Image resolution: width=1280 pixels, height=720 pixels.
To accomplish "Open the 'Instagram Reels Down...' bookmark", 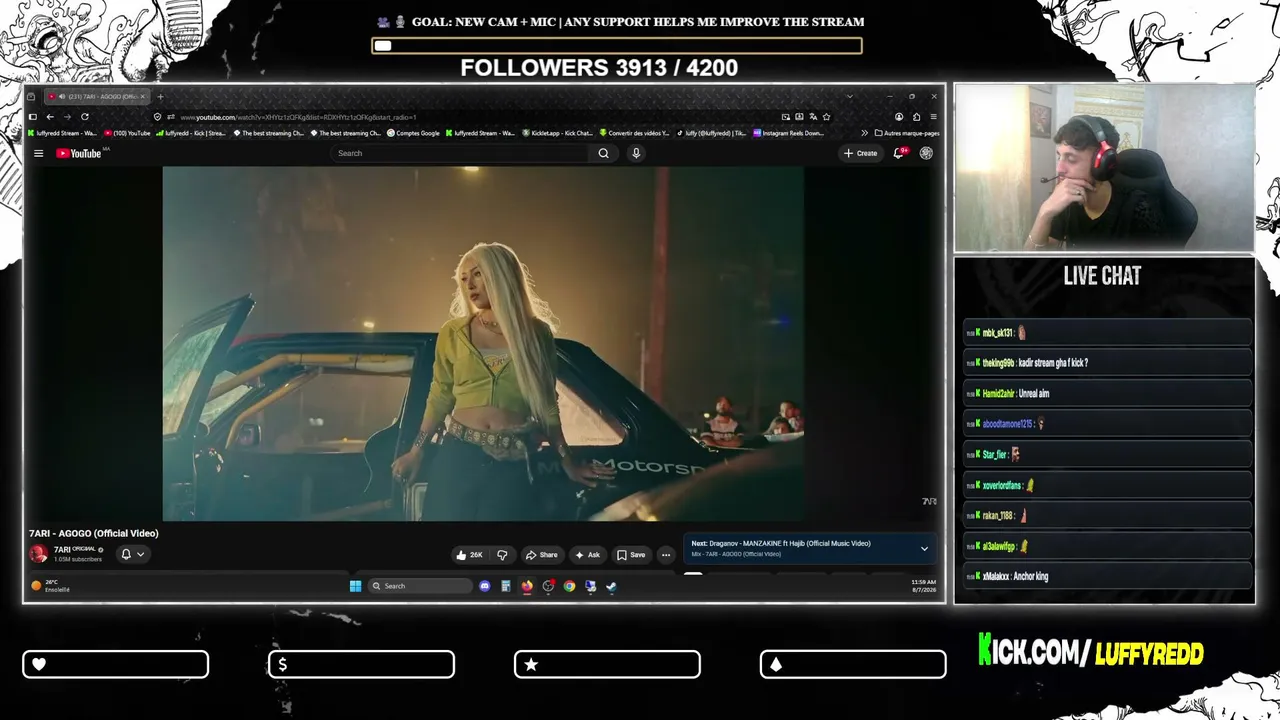I will [789, 133].
